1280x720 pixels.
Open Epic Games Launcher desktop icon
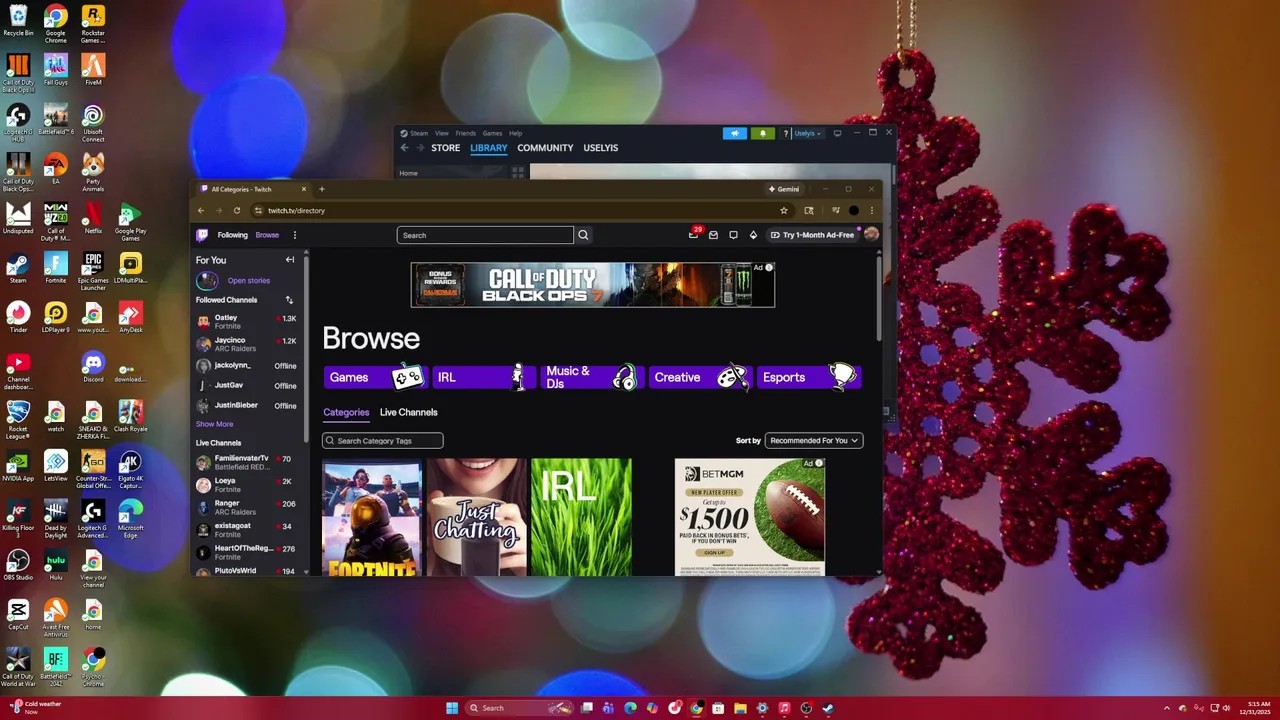point(93,270)
